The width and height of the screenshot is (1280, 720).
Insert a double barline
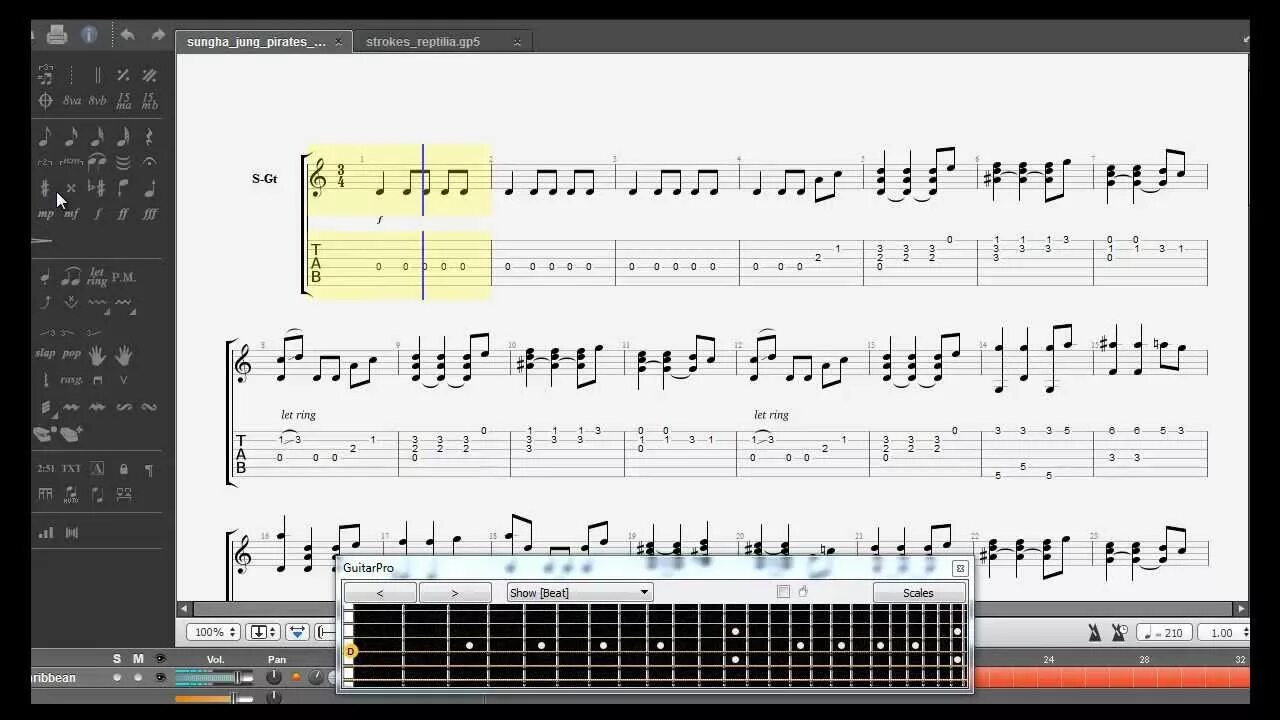97,75
